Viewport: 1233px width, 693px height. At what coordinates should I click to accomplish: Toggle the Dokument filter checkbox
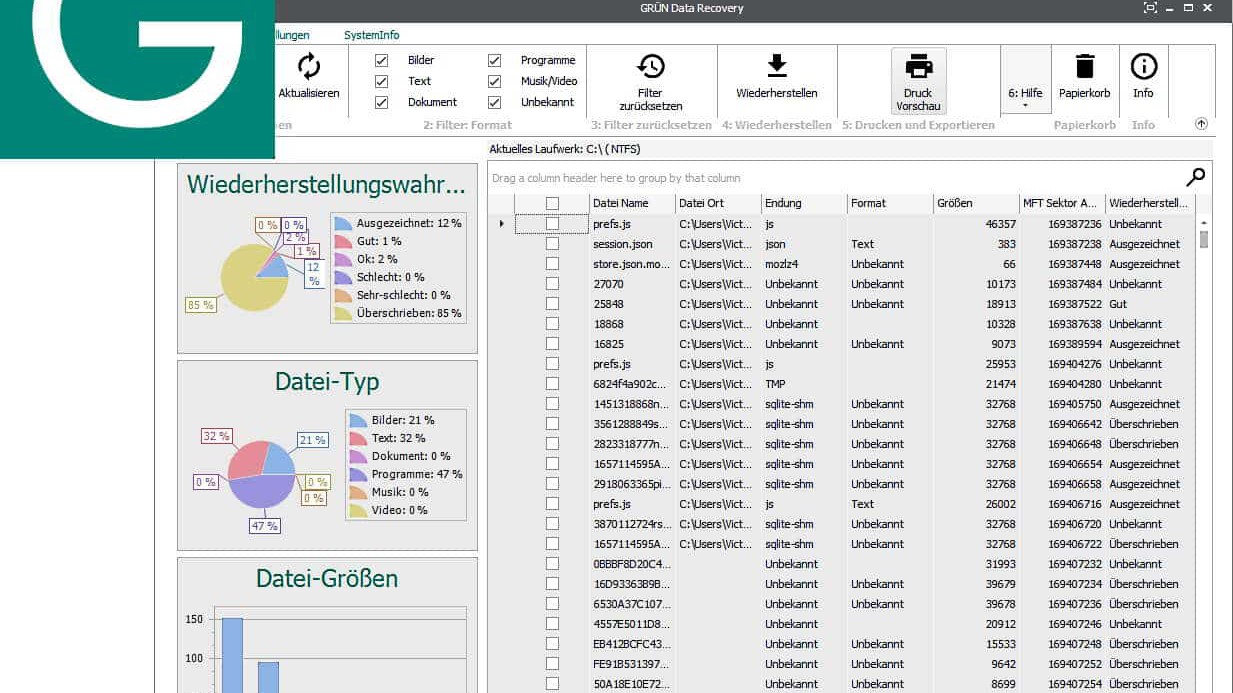pyautogui.click(x=381, y=102)
